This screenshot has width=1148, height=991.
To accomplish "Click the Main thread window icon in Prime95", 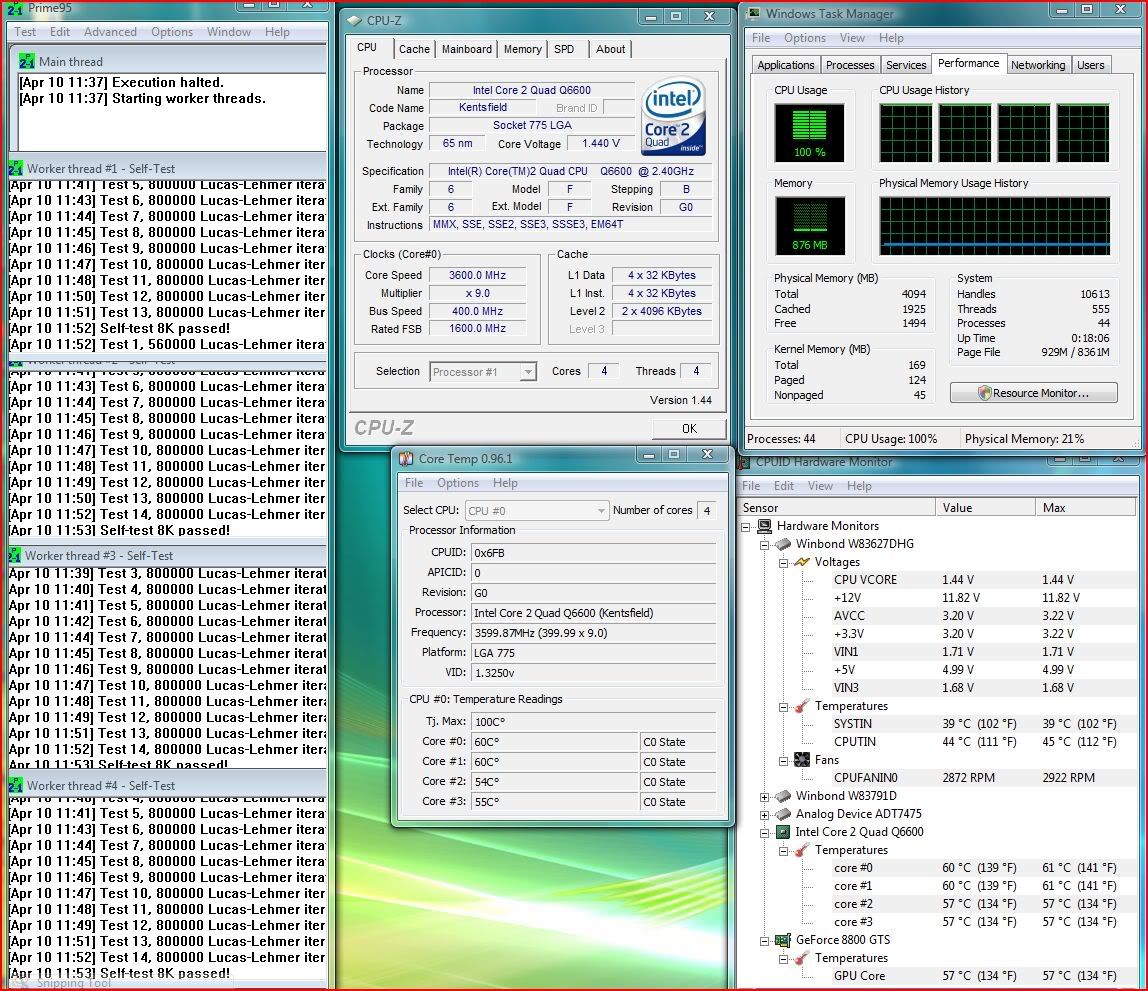I will [27, 61].
